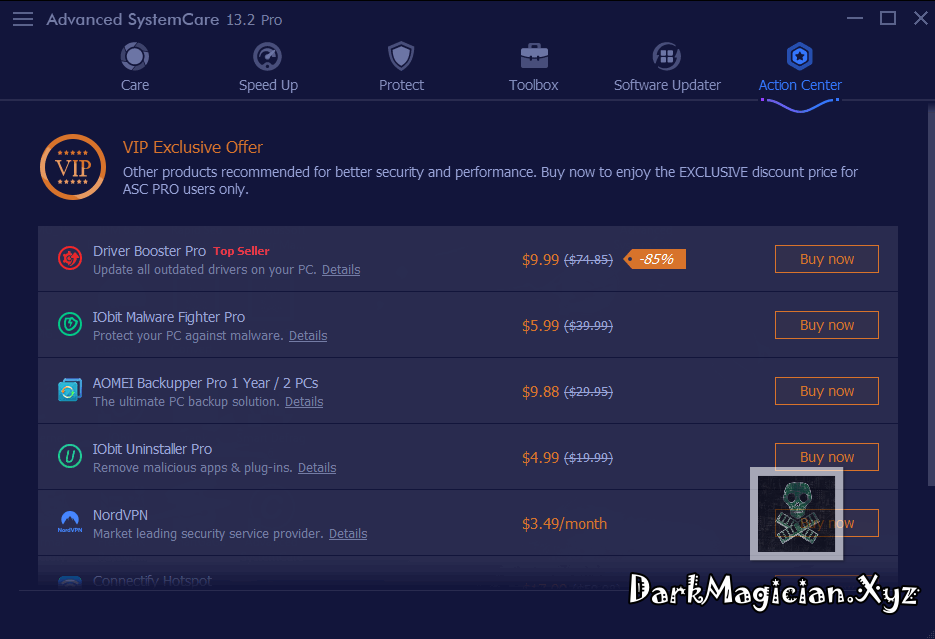Click the VIP Exclusive Offer heading

[x=193, y=147]
